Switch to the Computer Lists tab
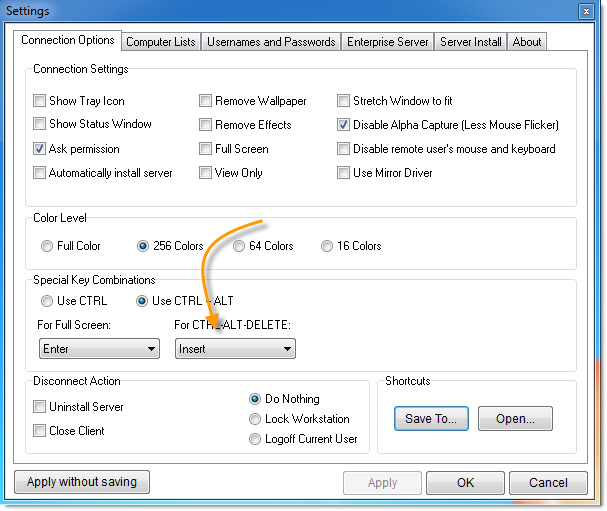 click(161, 41)
